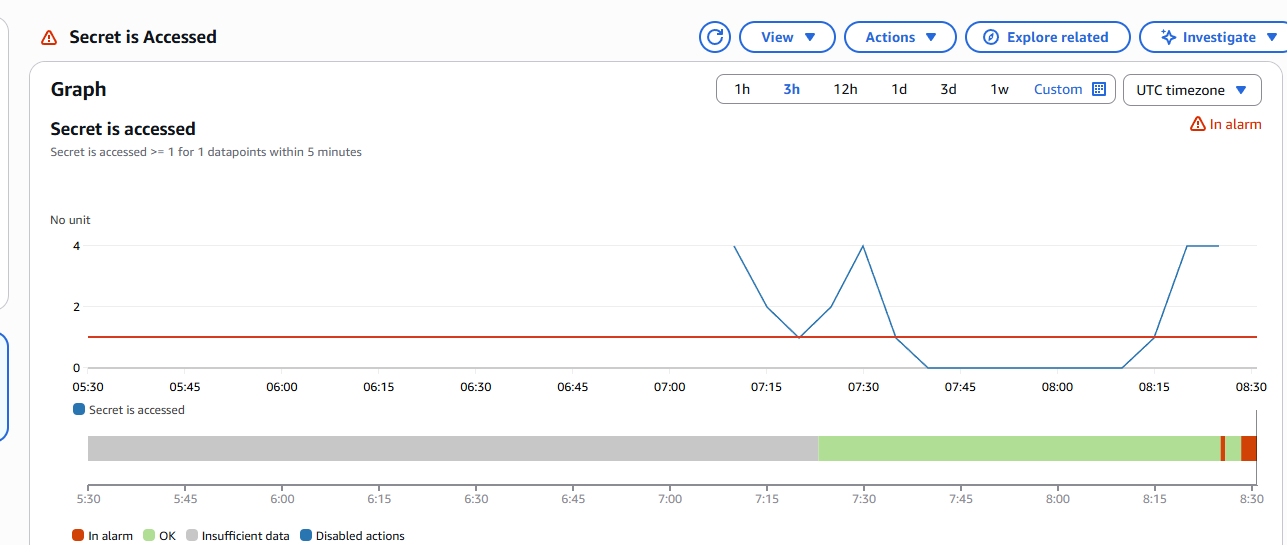Click the sparkle icon in Investigate button

pyautogui.click(x=1167, y=37)
